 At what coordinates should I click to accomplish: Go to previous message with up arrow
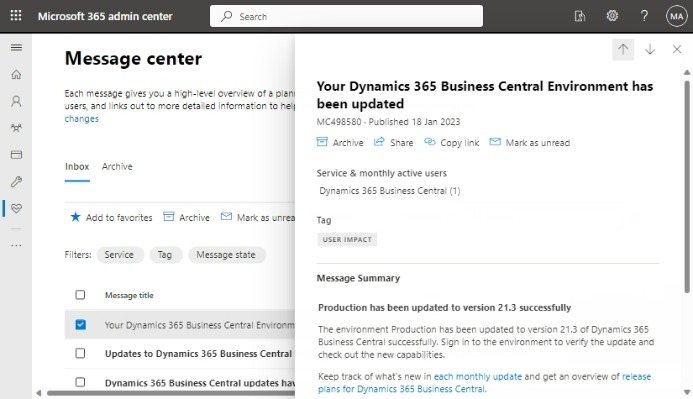(623, 49)
